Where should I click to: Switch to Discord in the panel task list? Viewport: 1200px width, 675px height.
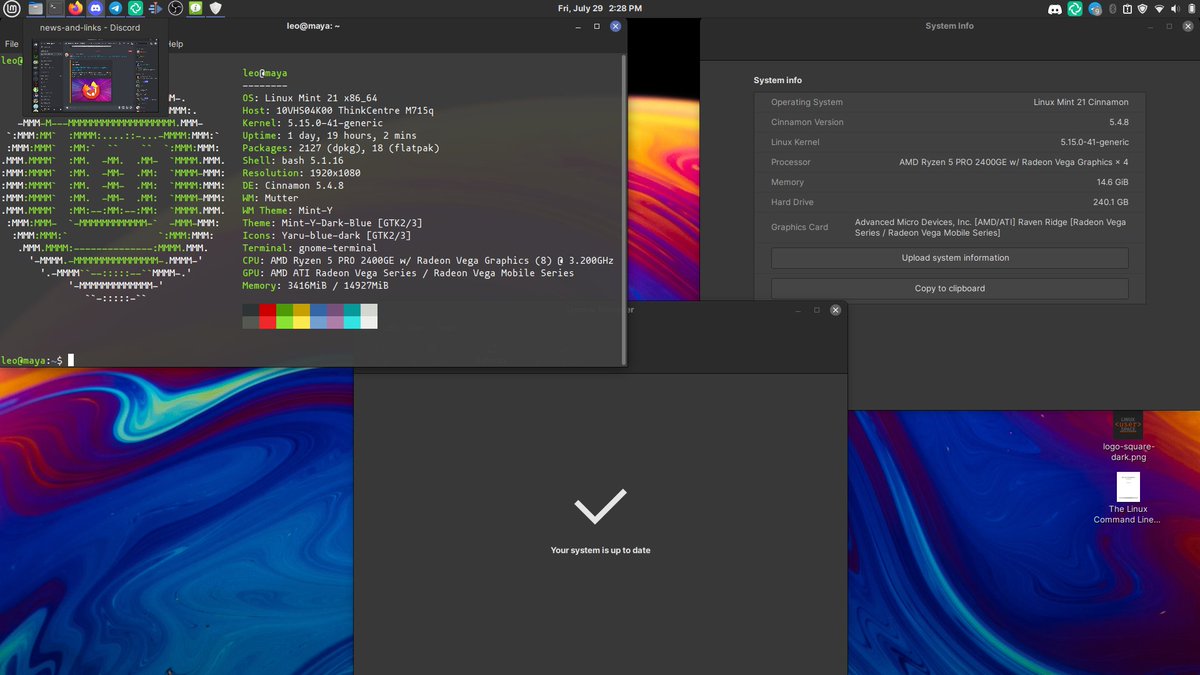coord(95,8)
